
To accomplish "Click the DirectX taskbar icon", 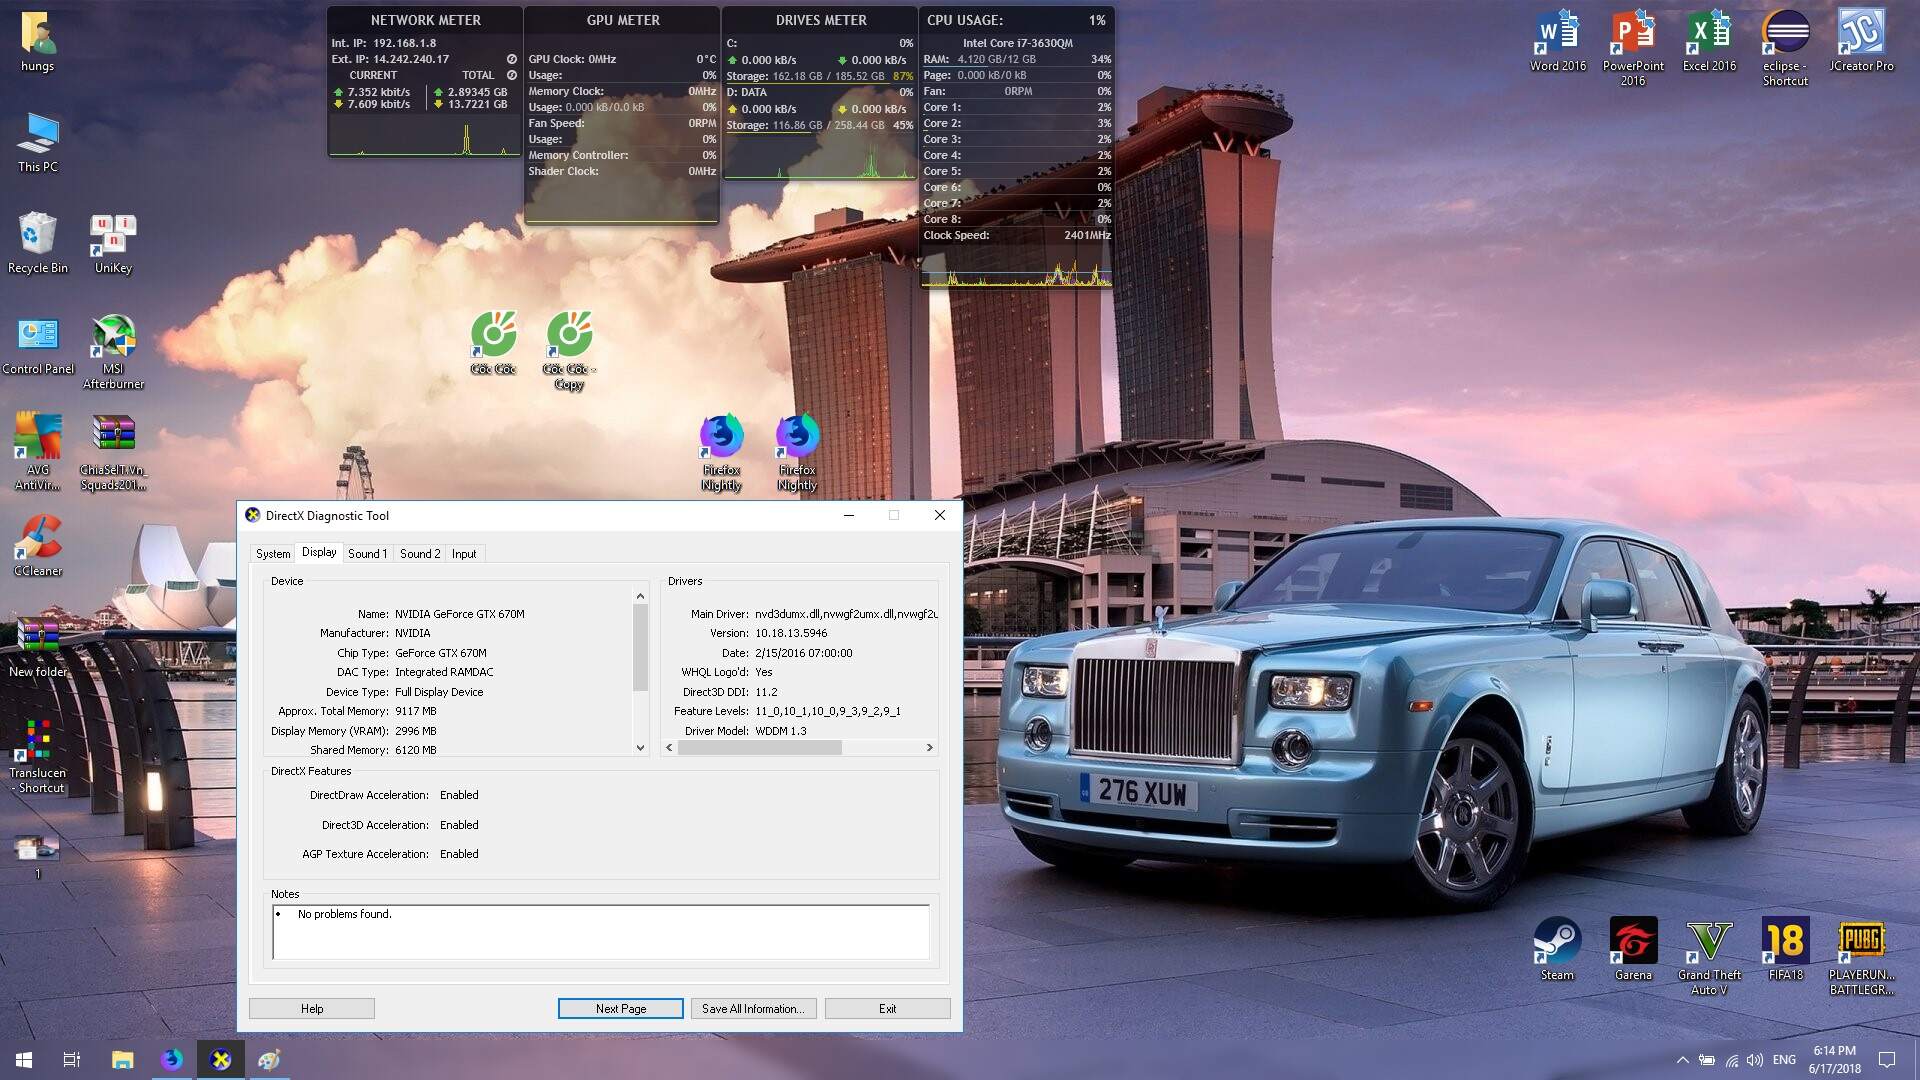I will (221, 1059).
